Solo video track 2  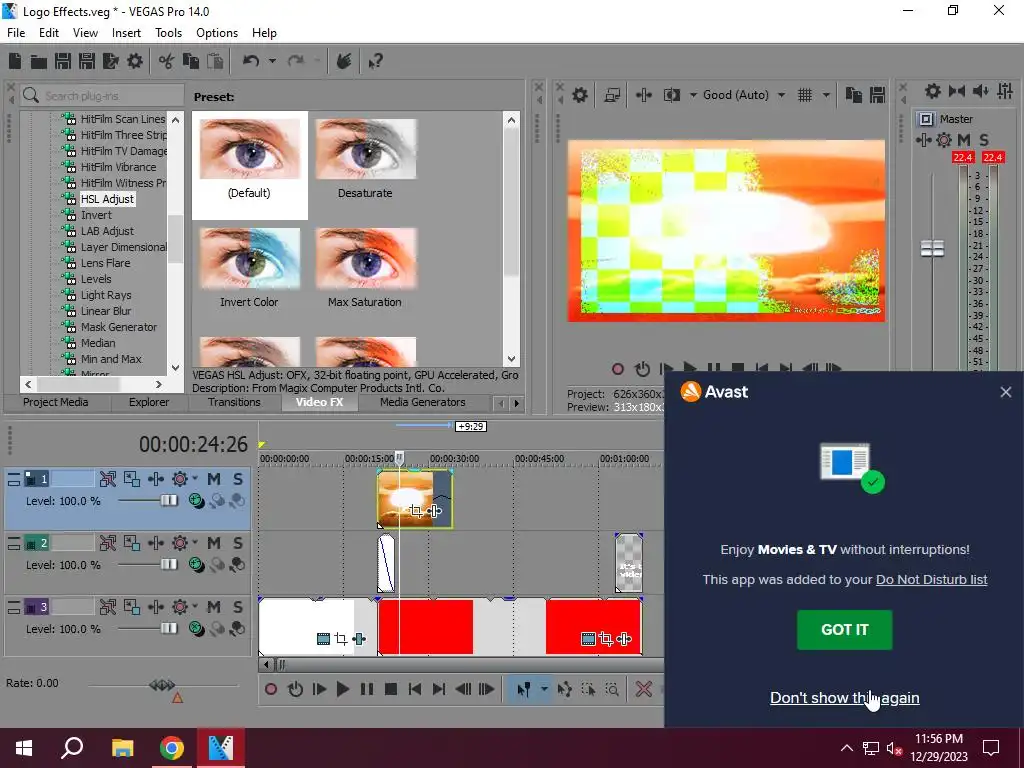(x=238, y=543)
